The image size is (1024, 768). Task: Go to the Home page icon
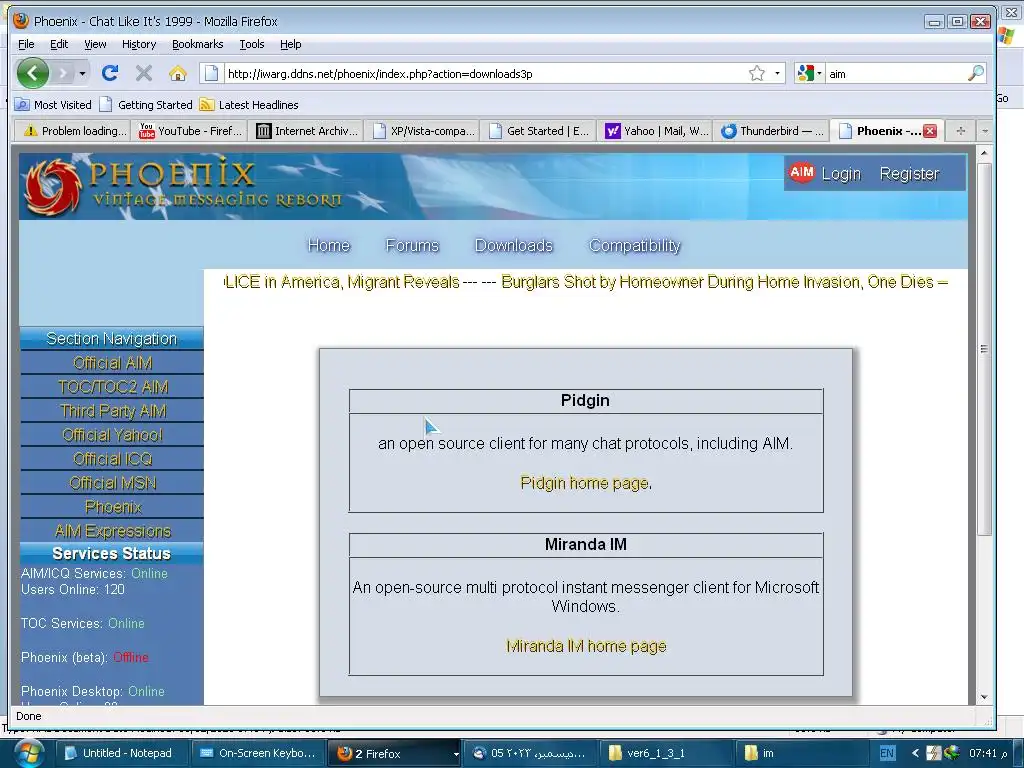tap(178, 73)
